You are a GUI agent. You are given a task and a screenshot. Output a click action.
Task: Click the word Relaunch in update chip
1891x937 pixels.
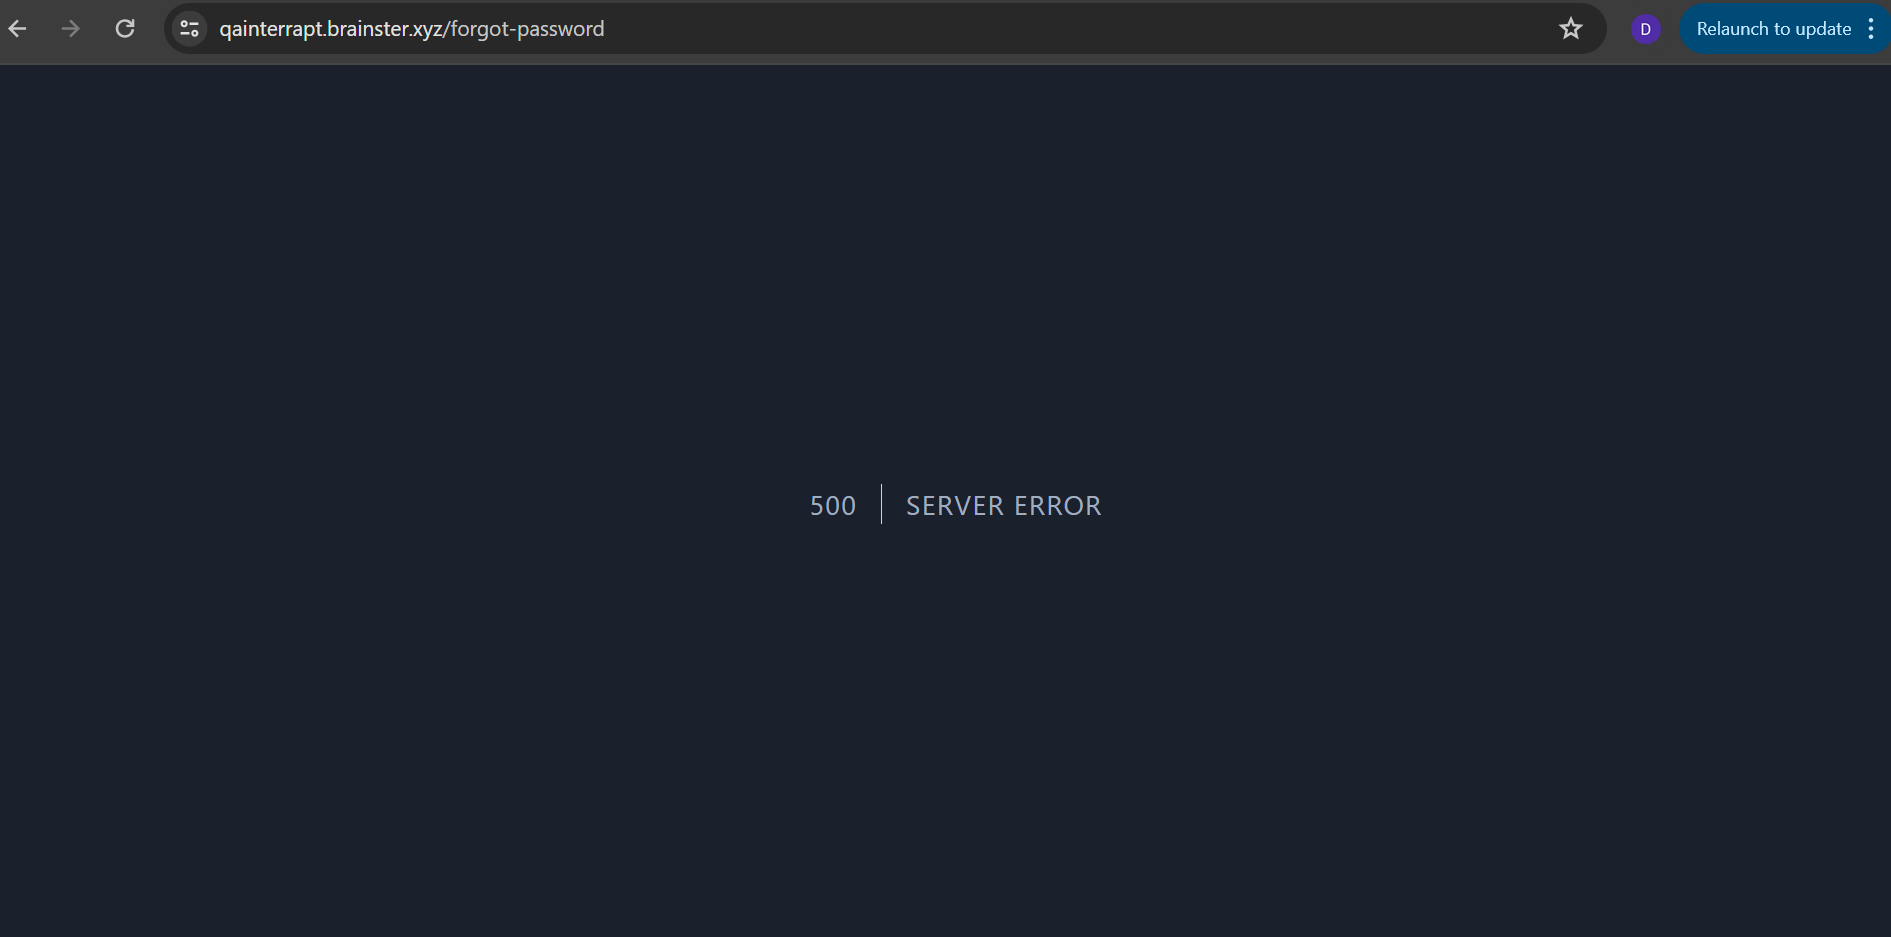(1732, 29)
